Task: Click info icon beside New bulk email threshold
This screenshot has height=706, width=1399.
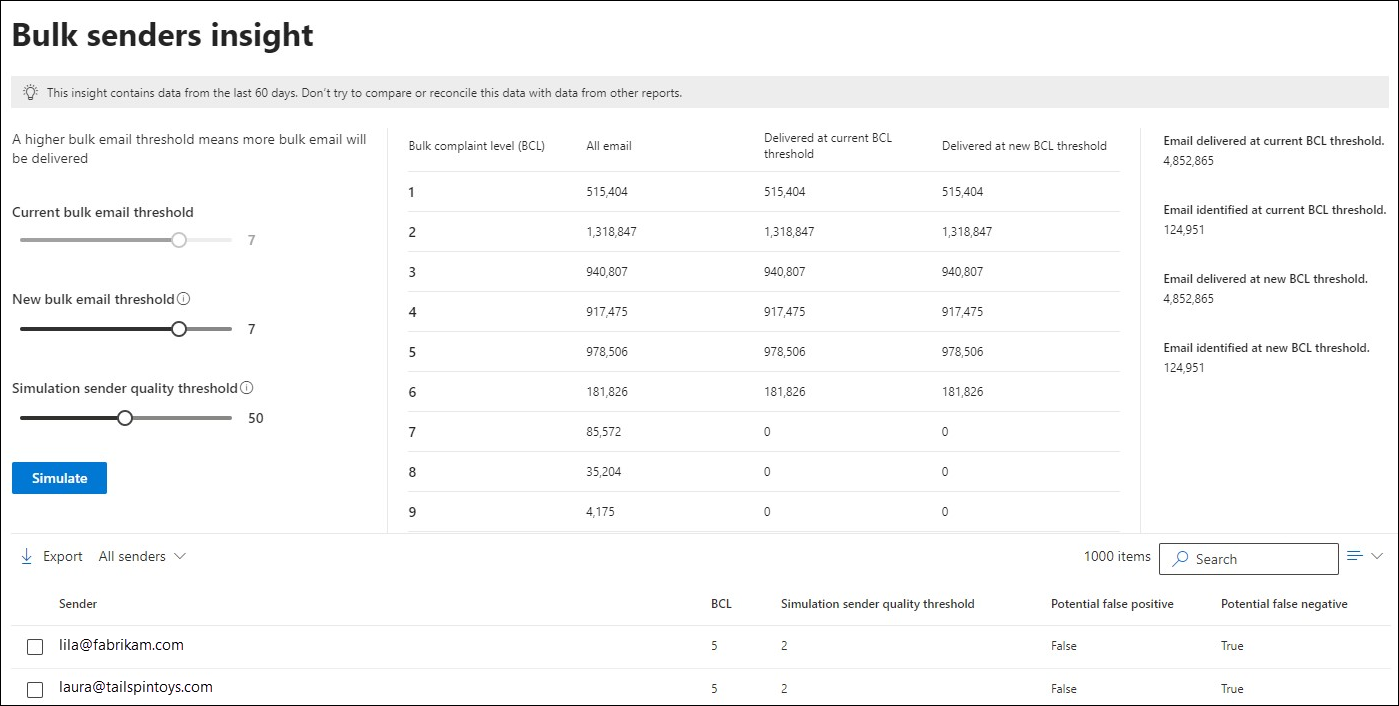Action: pyautogui.click(x=184, y=299)
